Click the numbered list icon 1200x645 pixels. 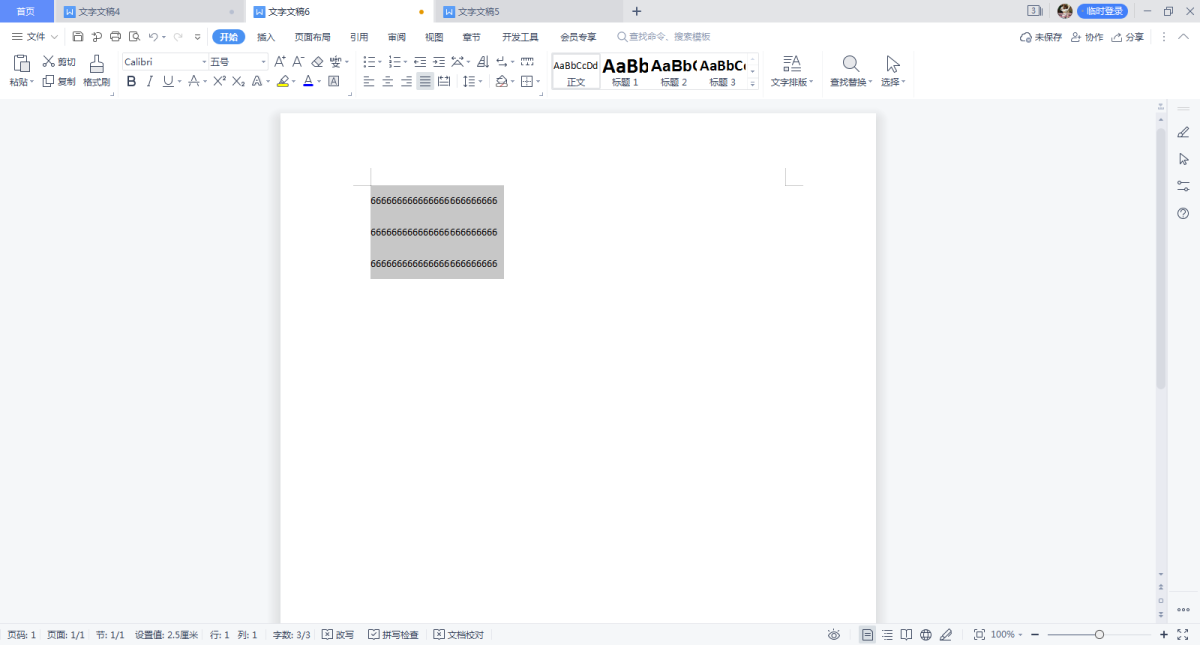pos(394,62)
